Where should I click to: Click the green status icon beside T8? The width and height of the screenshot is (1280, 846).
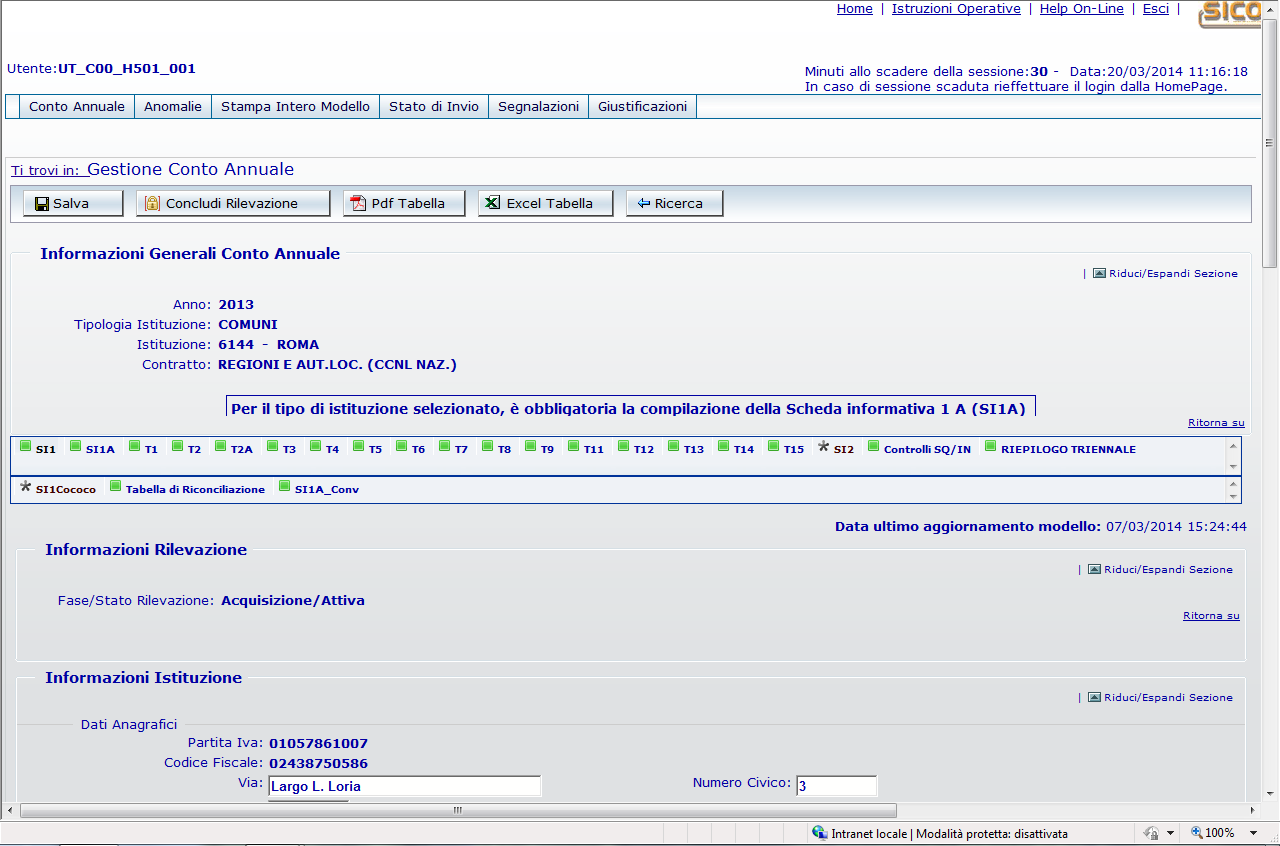pyautogui.click(x=487, y=446)
